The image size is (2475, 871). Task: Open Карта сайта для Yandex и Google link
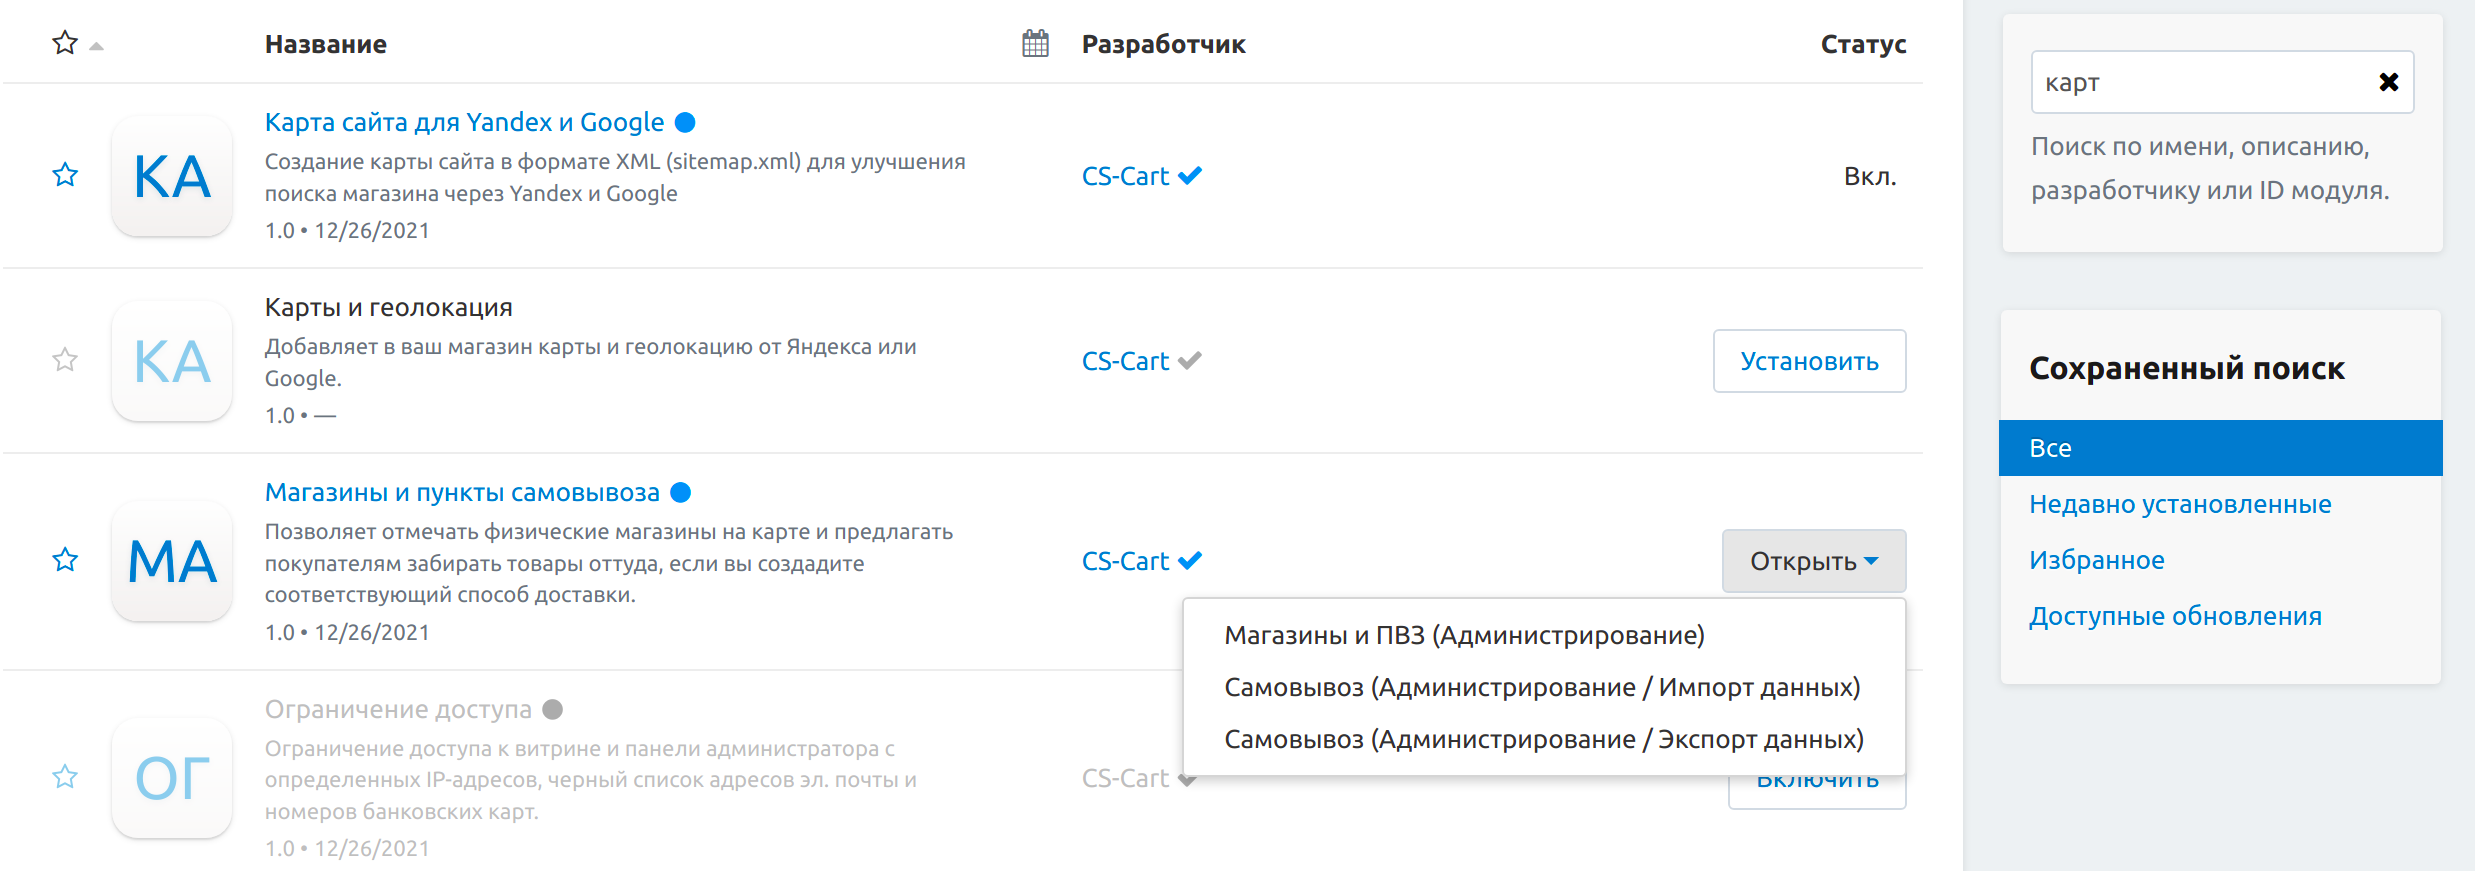[464, 122]
